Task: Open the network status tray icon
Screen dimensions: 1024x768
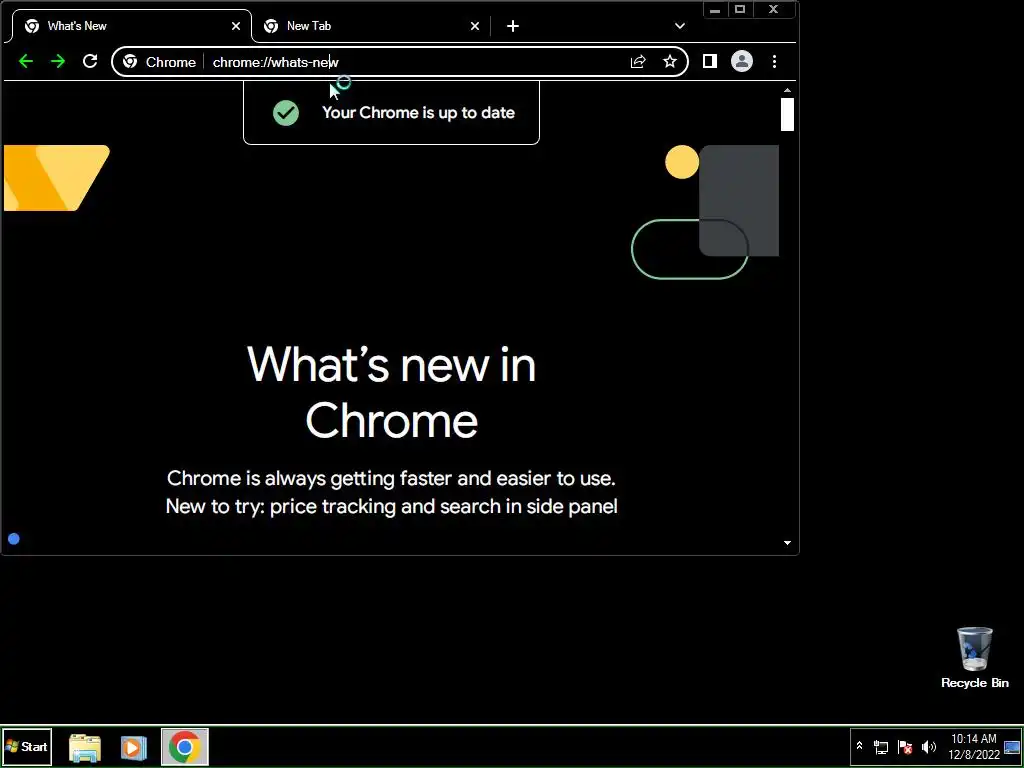Action: tap(881, 747)
